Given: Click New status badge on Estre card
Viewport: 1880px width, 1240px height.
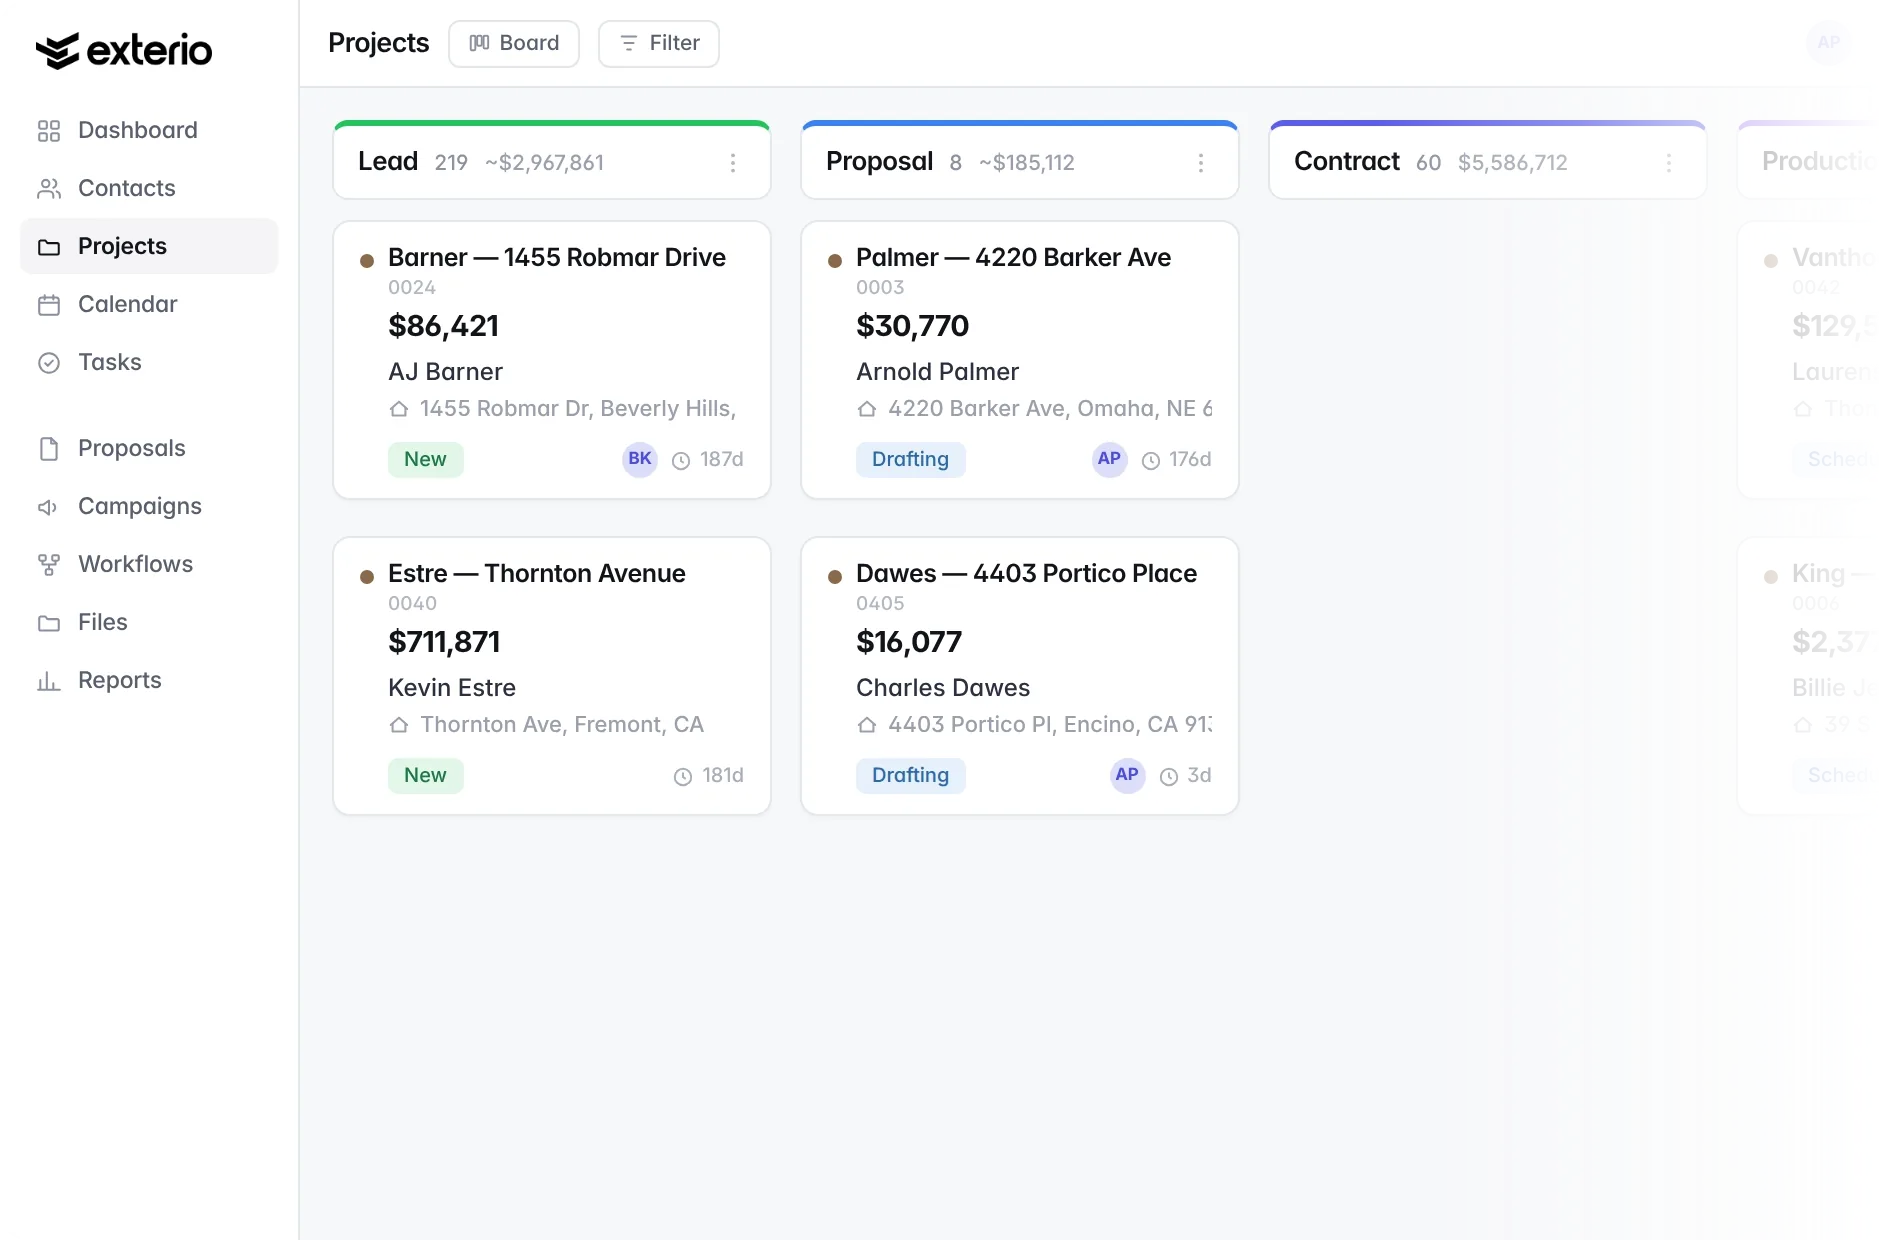Looking at the screenshot, I should coord(425,775).
